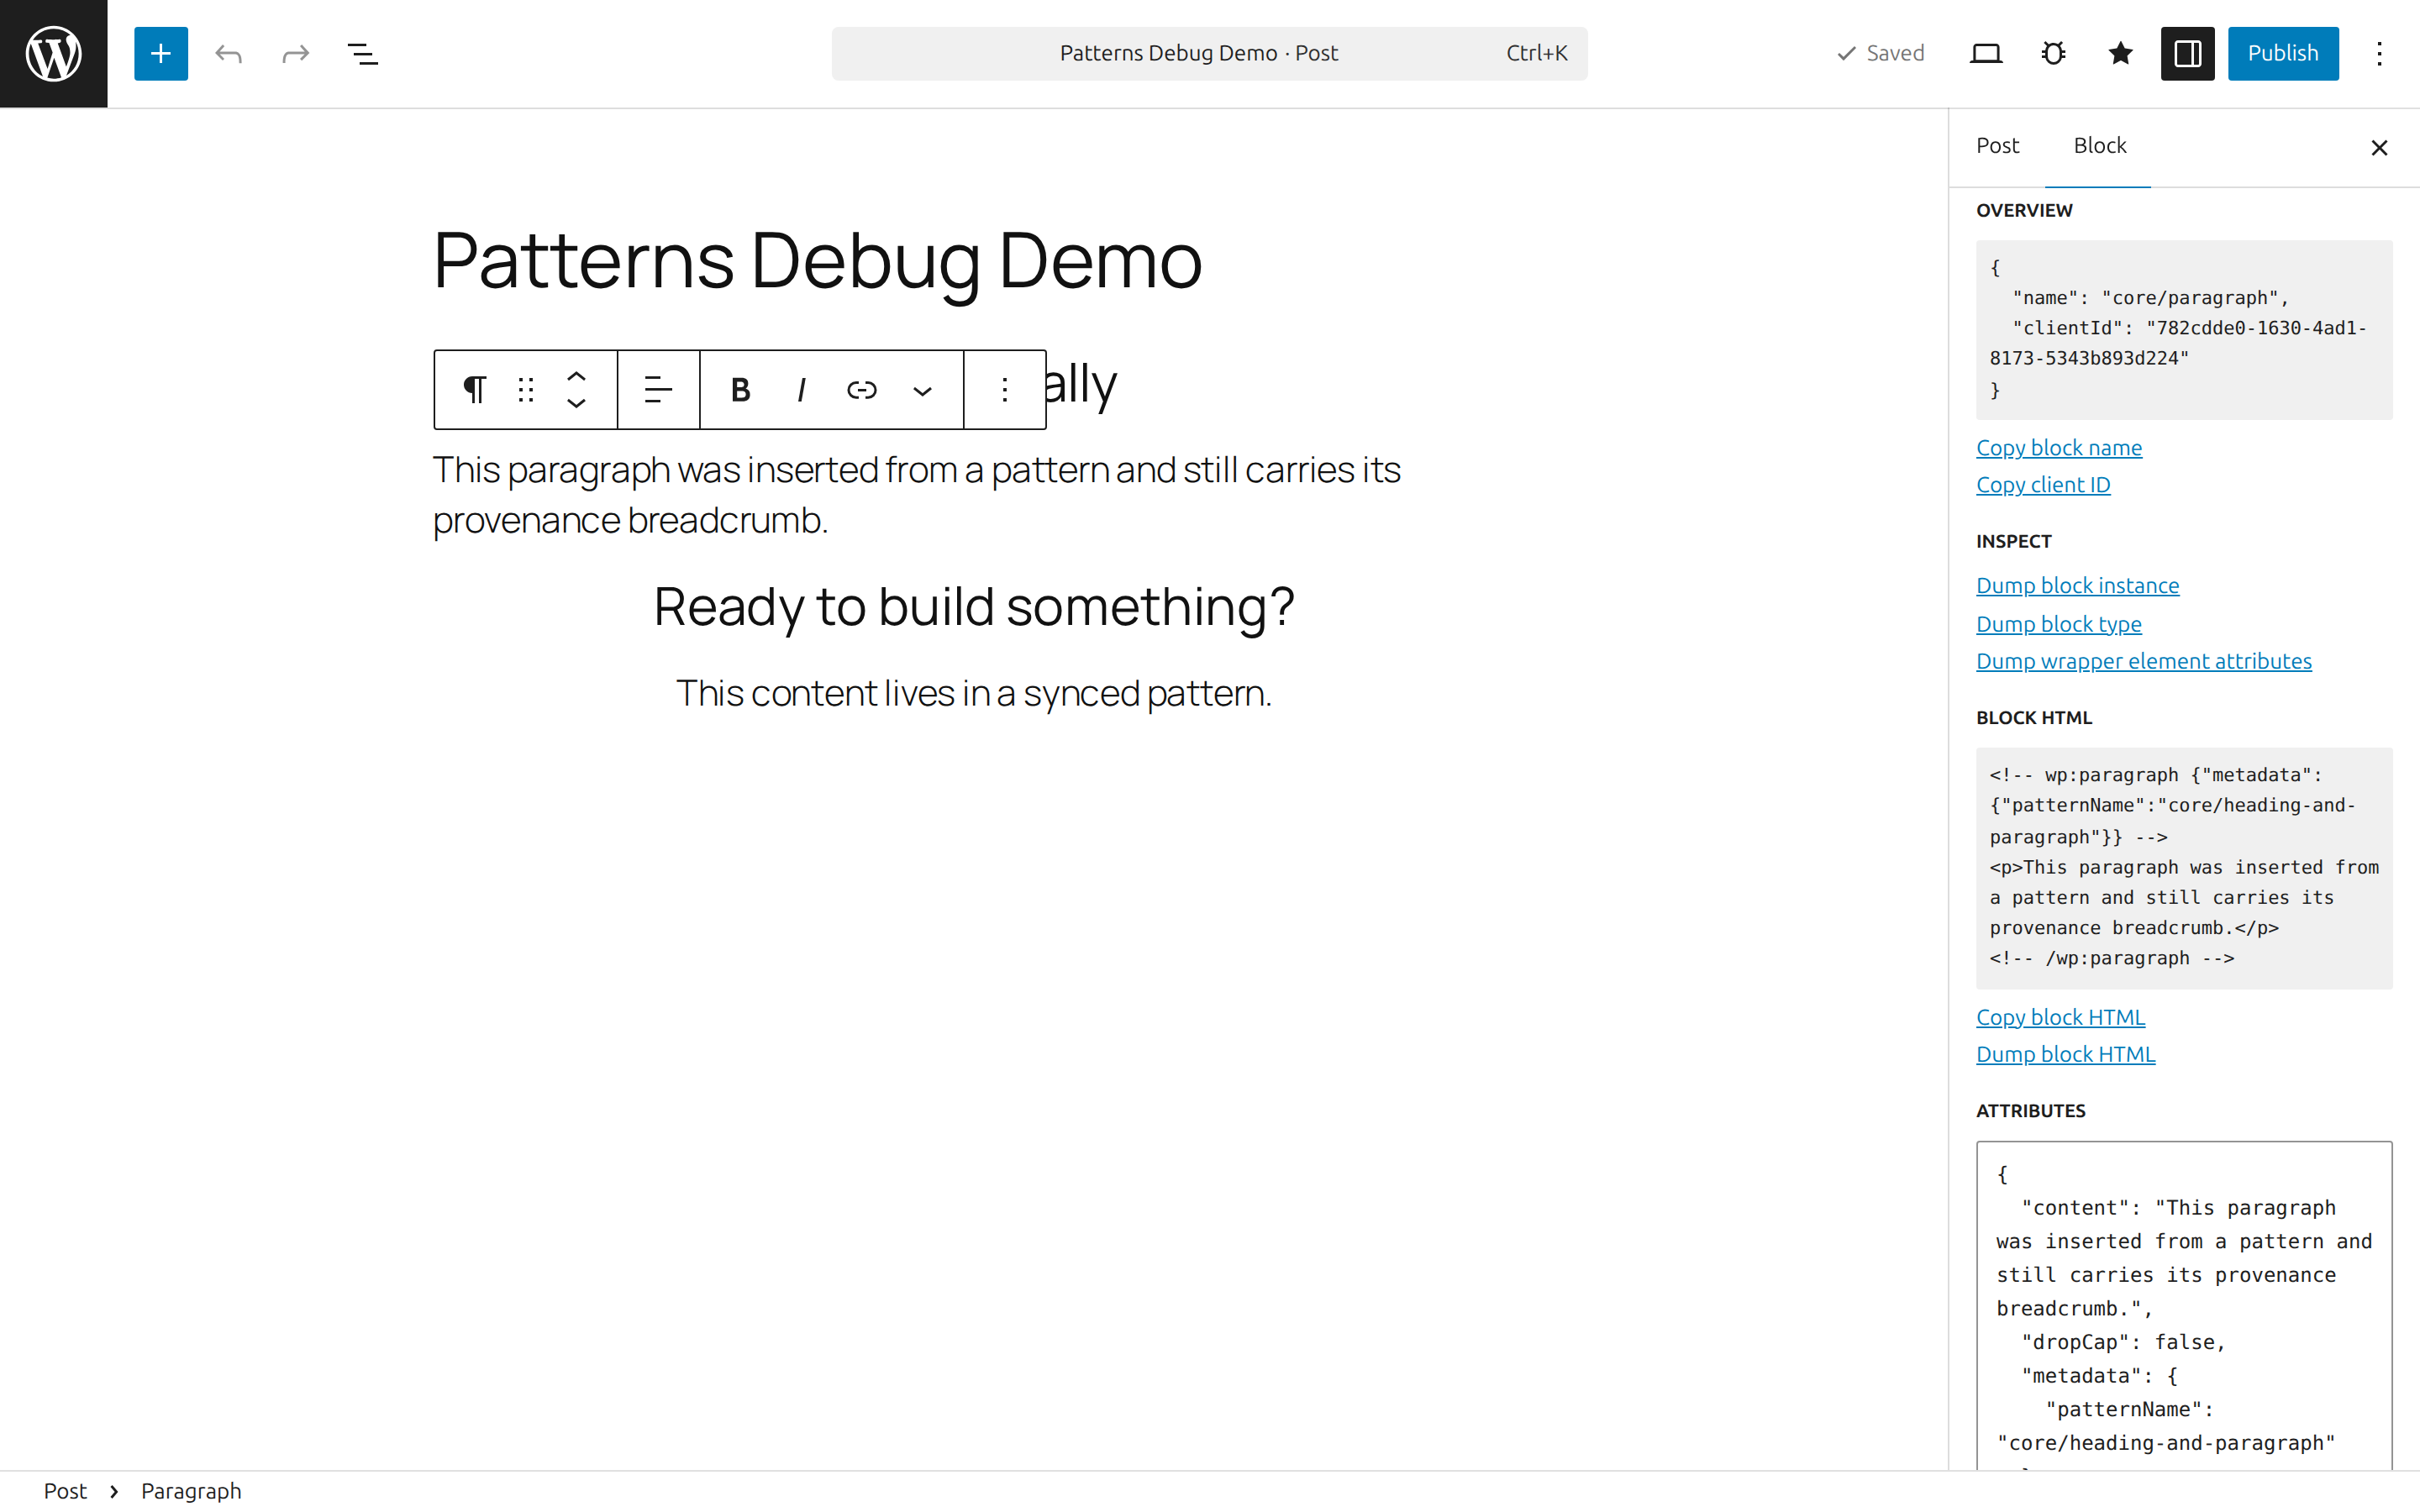Select Post in the bottom breadcrumb
The width and height of the screenshot is (2420, 1512).
(x=65, y=1491)
